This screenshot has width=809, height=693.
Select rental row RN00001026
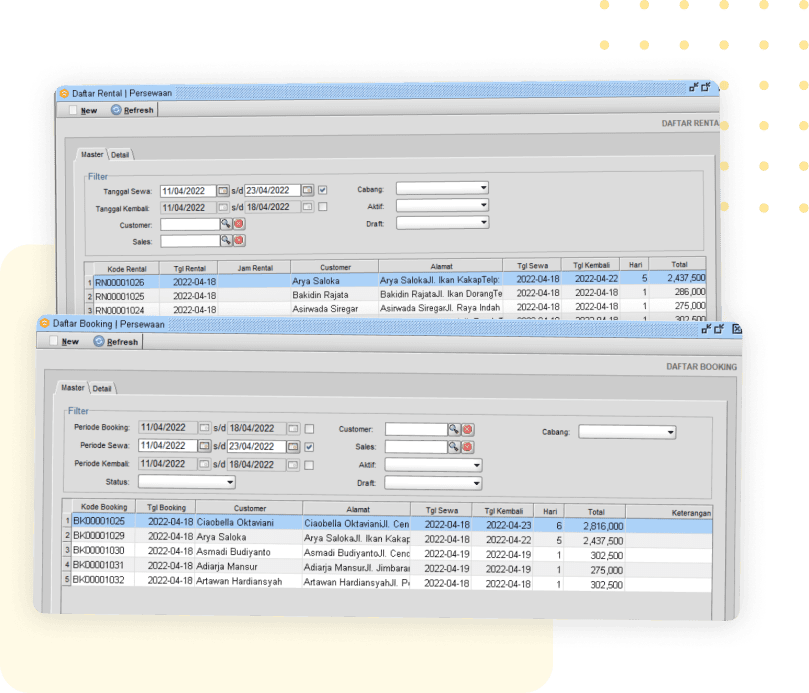pyautogui.click(x=395, y=281)
